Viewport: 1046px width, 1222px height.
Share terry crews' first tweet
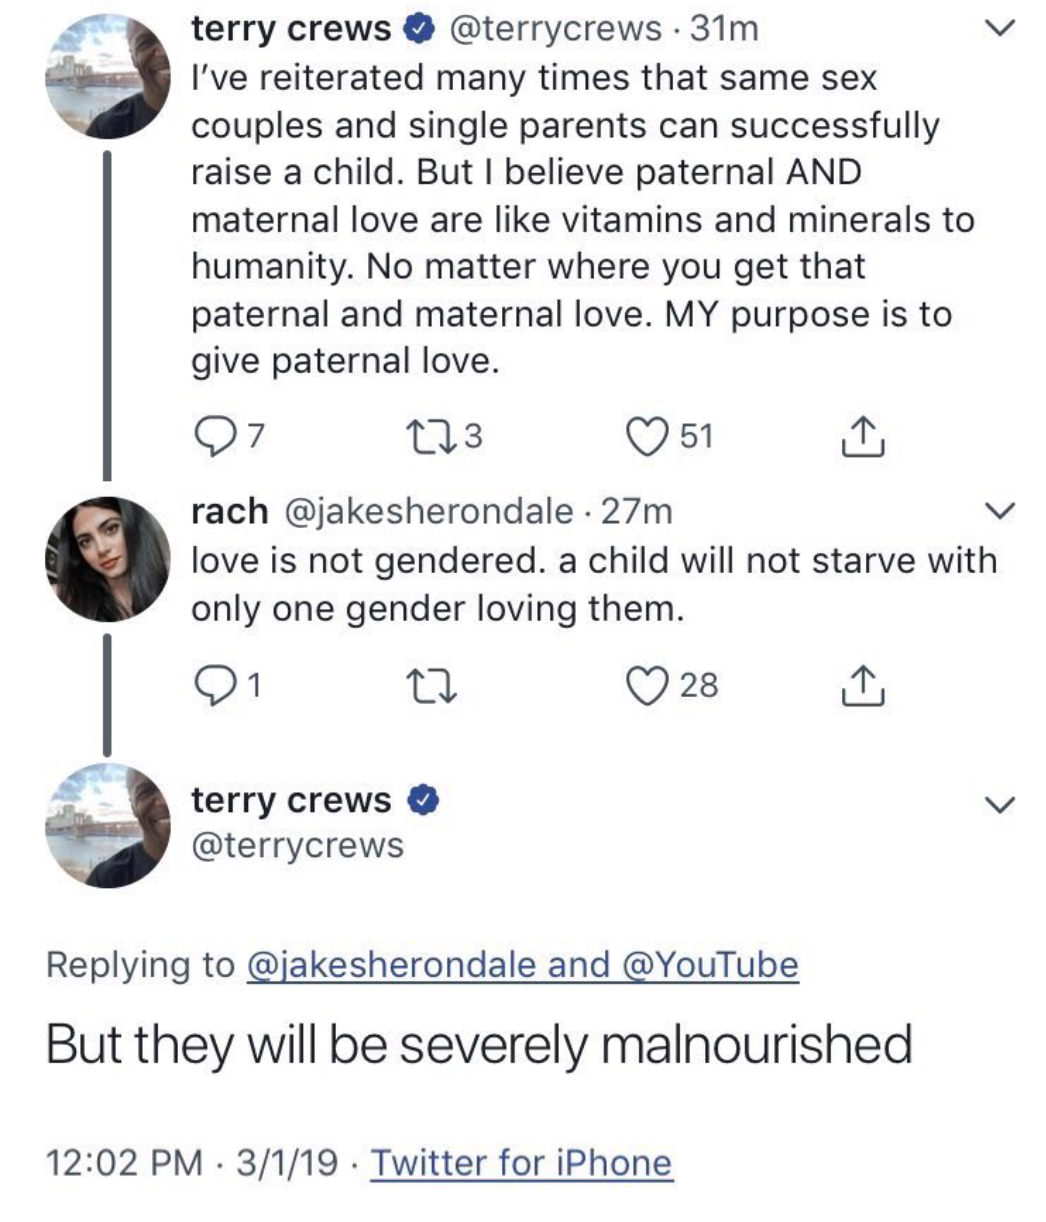coord(859,435)
